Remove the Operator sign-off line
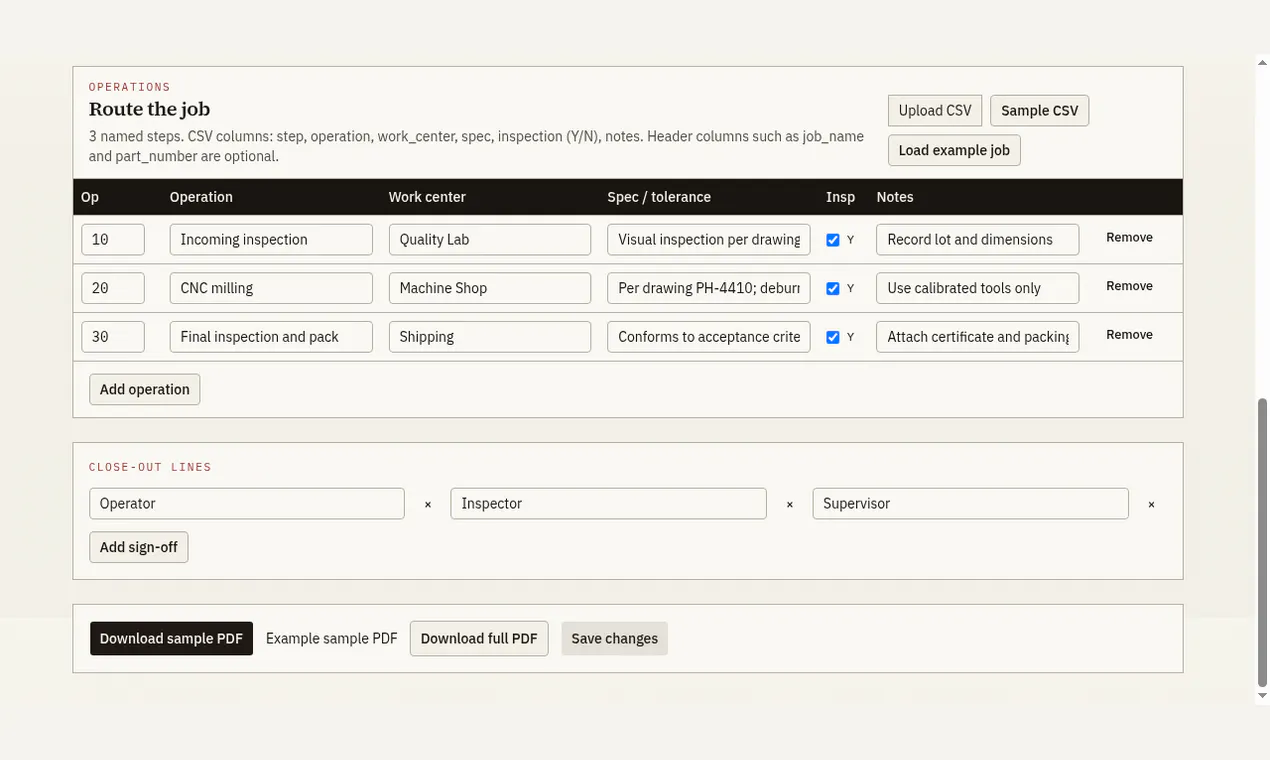The height and width of the screenshot is (760, 1270). 428,505
